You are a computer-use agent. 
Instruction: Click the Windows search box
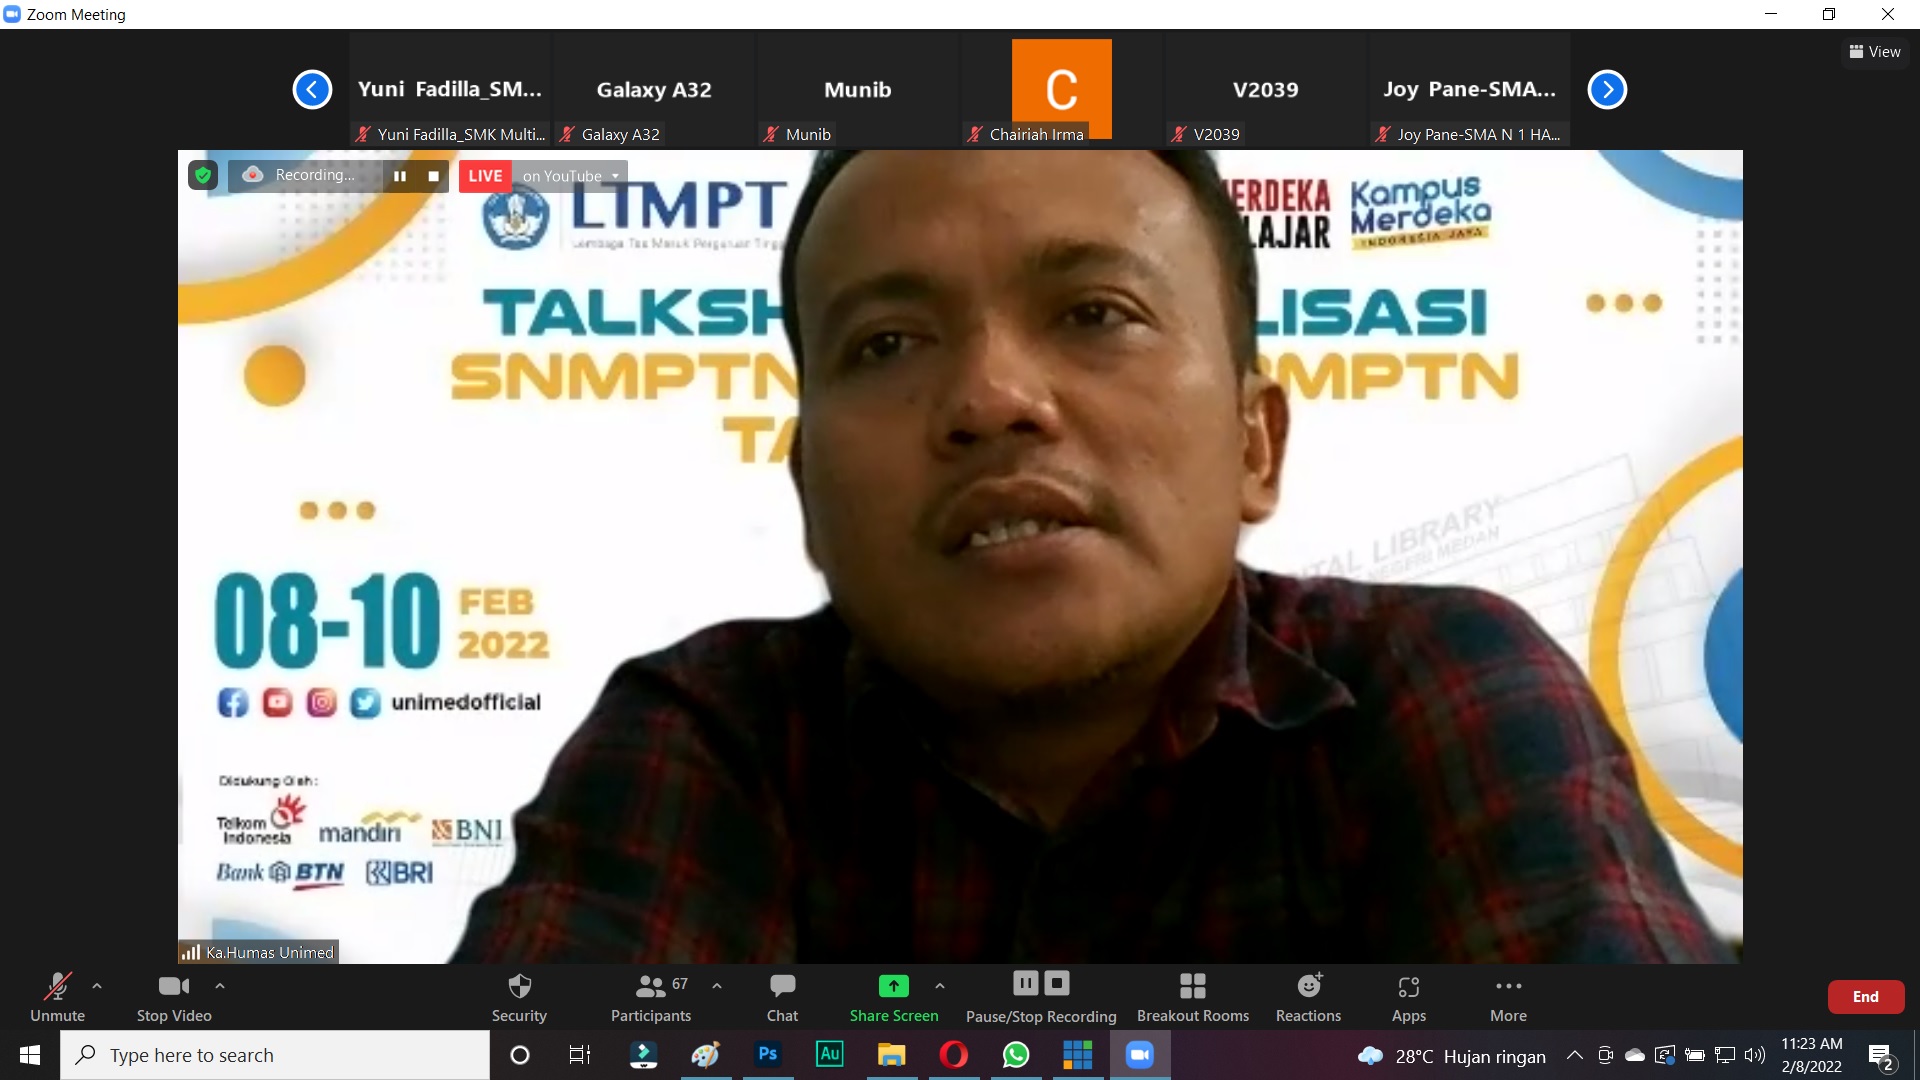(x=275, y=1055)
